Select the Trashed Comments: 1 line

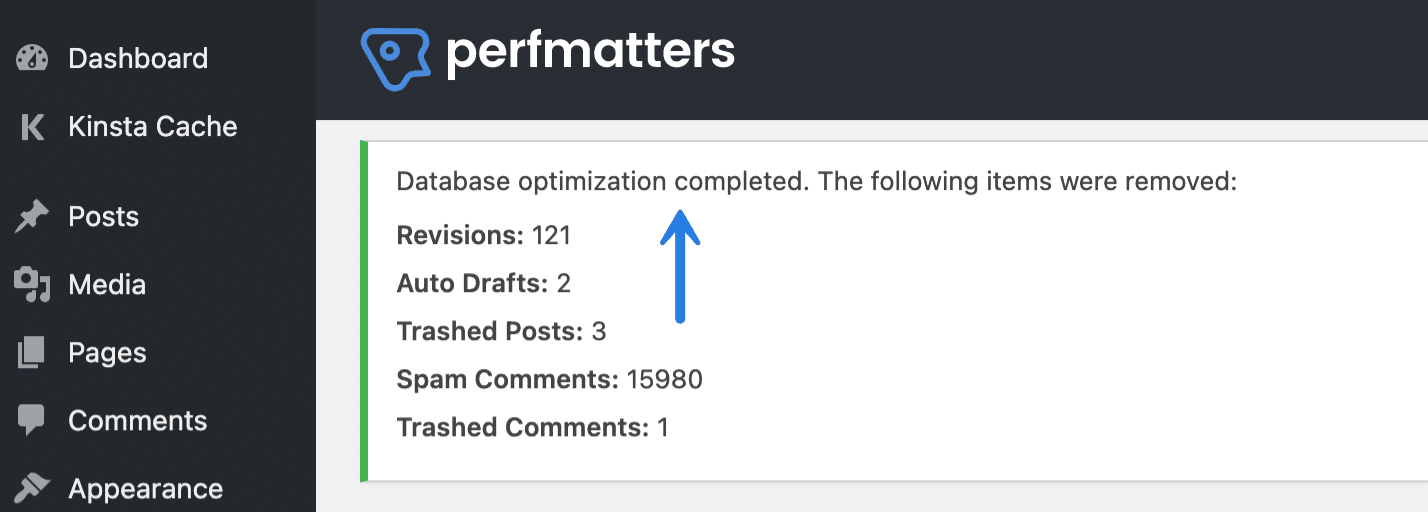click(532, 427)
